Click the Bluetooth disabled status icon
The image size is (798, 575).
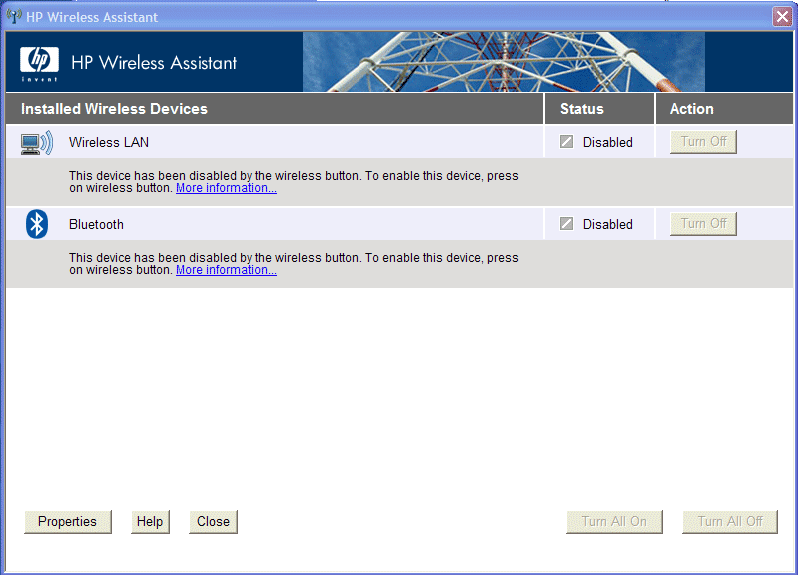(x=566, y=223)
